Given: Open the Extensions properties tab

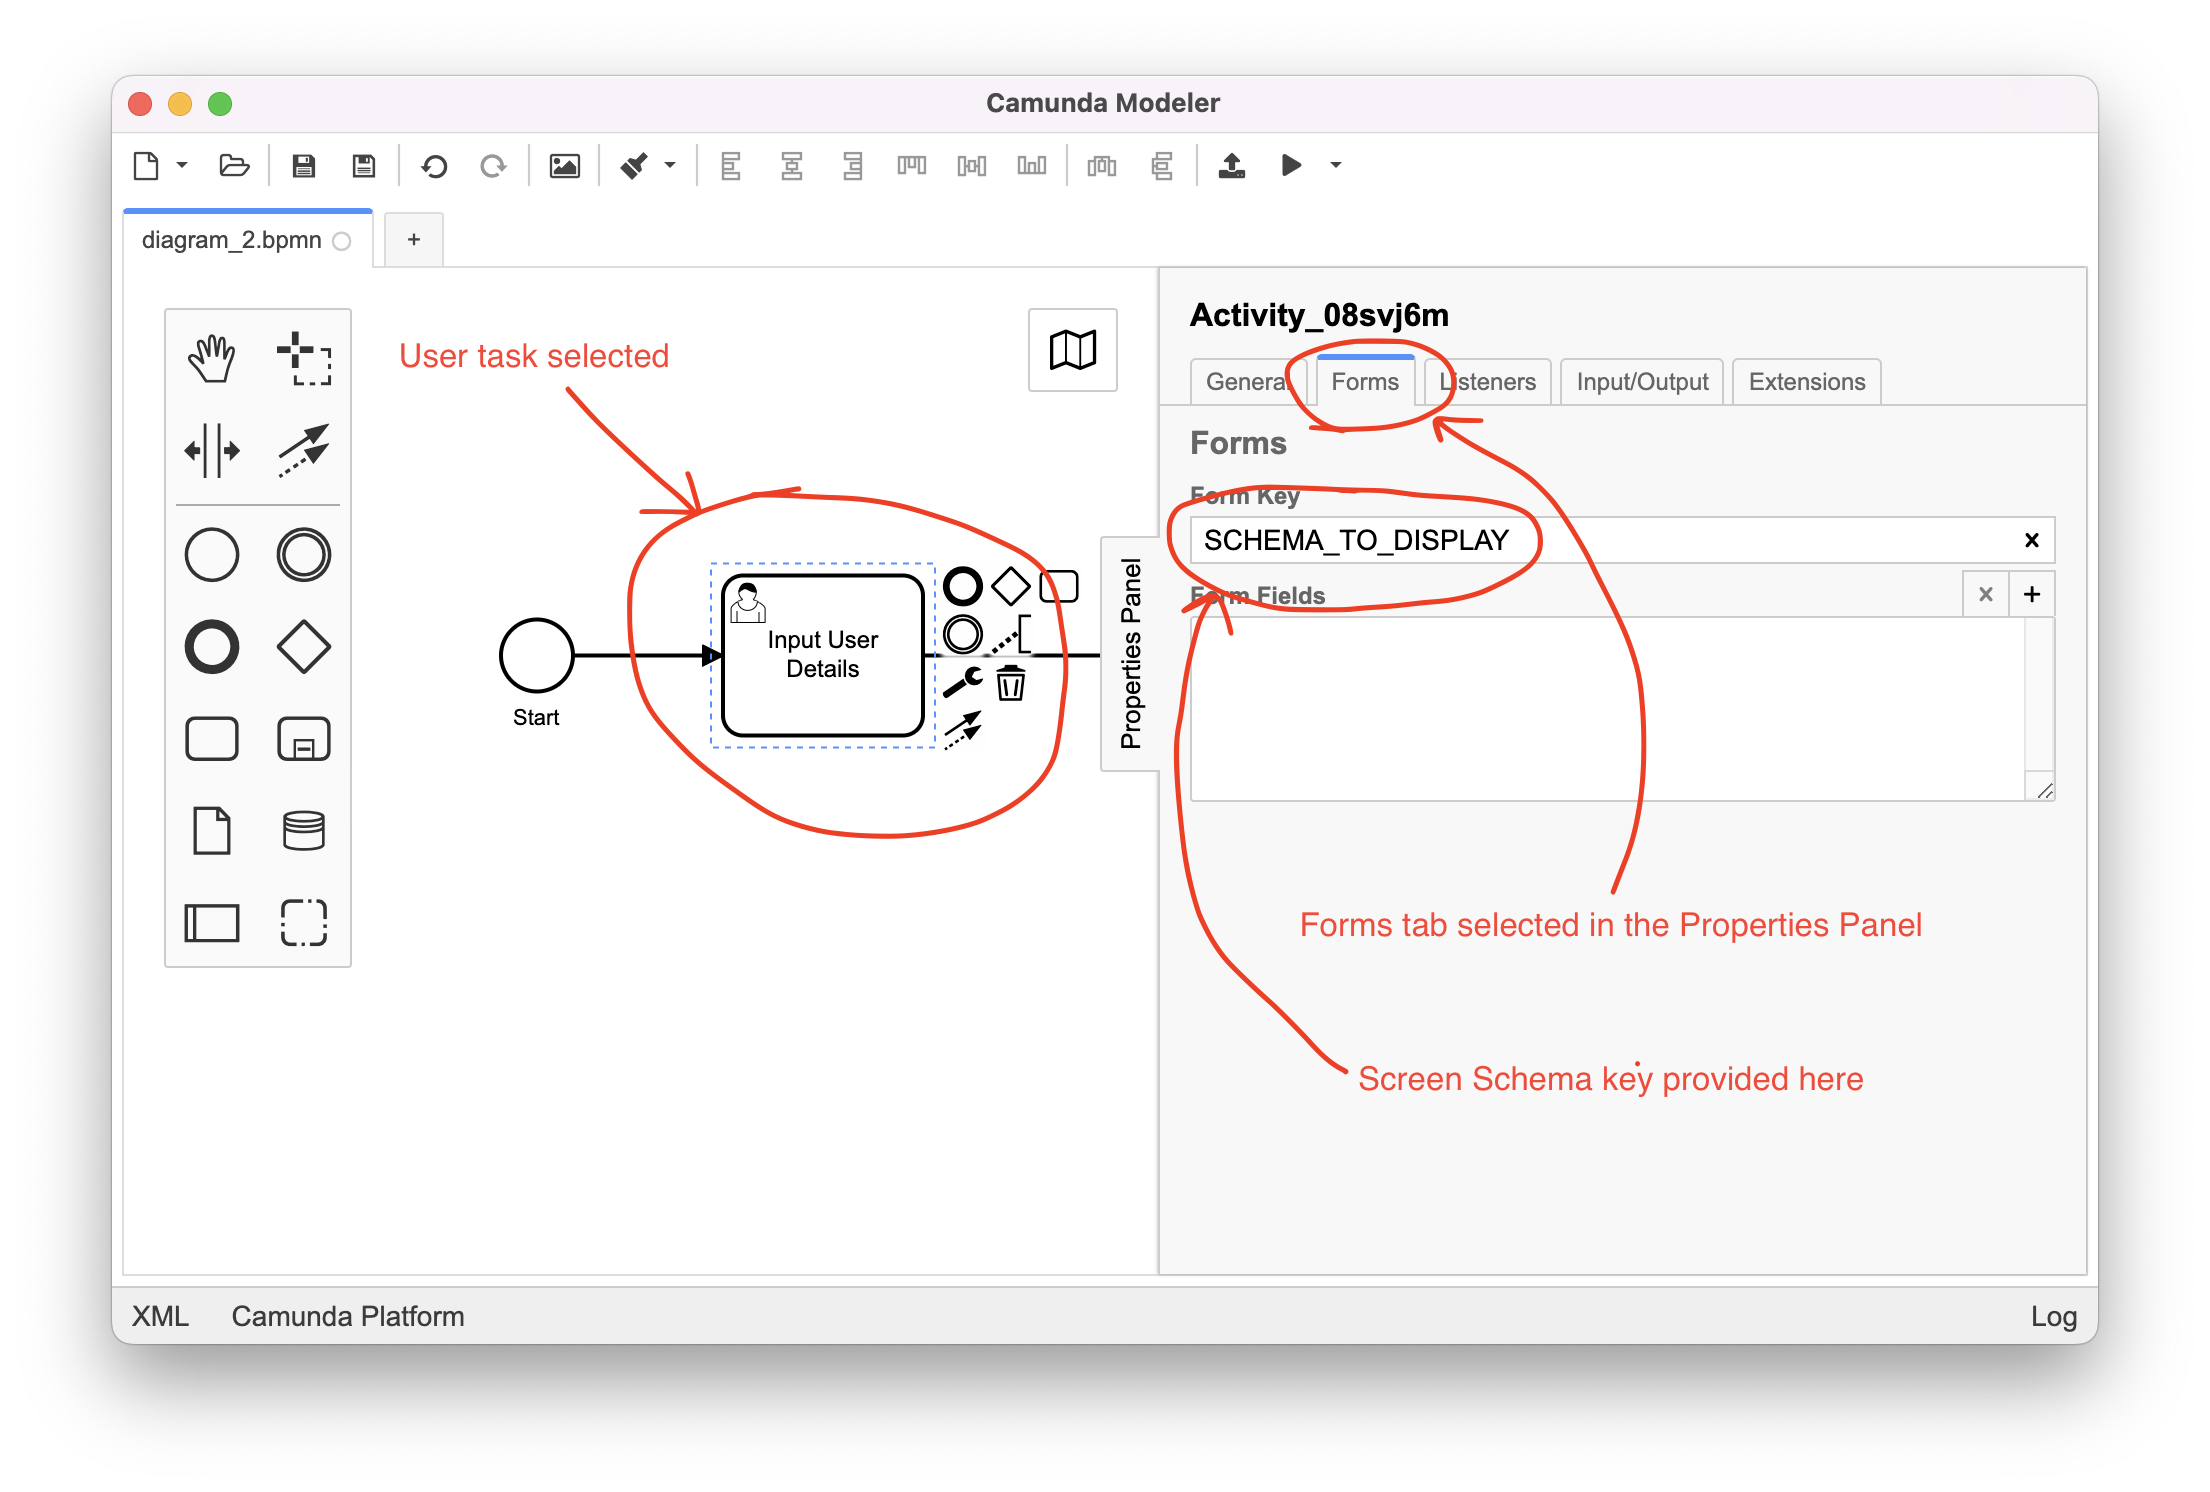Looking at the screenshot, I should 1807,382.
